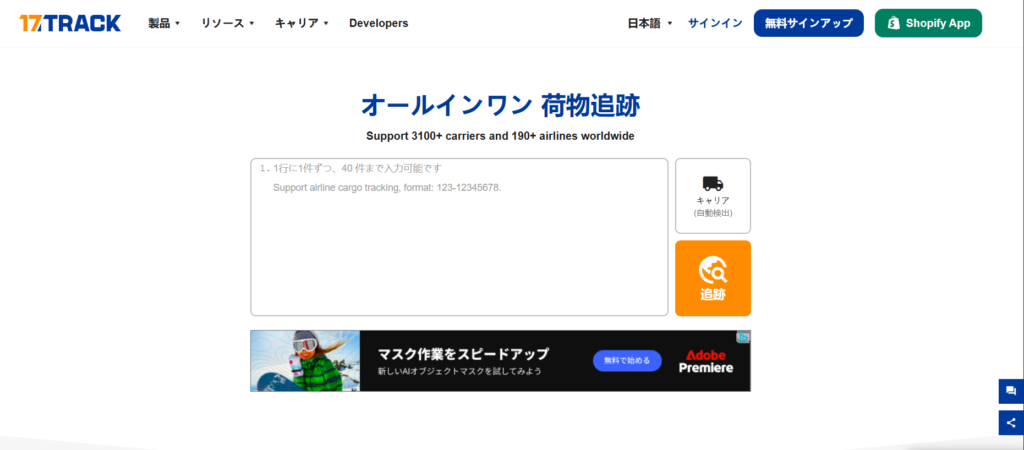Screen dimensions: 1024x450
Task: Click the 無料で始める button in the ad
Action: pos(627,360)
